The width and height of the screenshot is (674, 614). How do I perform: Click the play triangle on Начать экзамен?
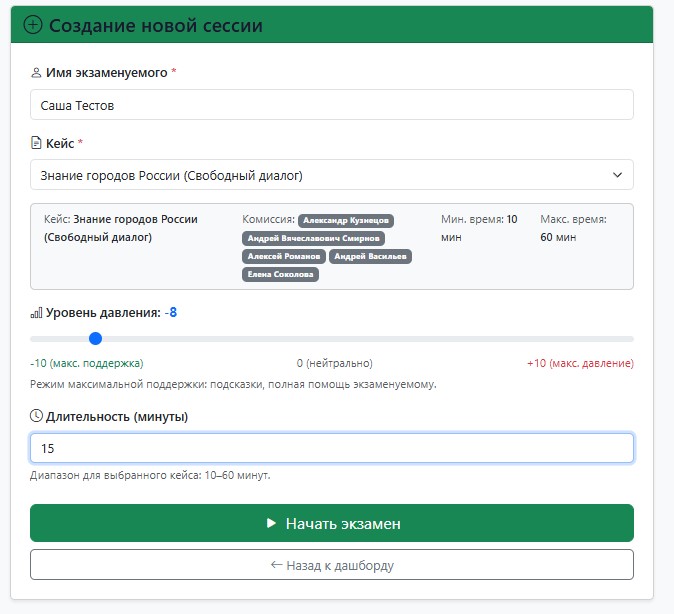click(271, 523)
